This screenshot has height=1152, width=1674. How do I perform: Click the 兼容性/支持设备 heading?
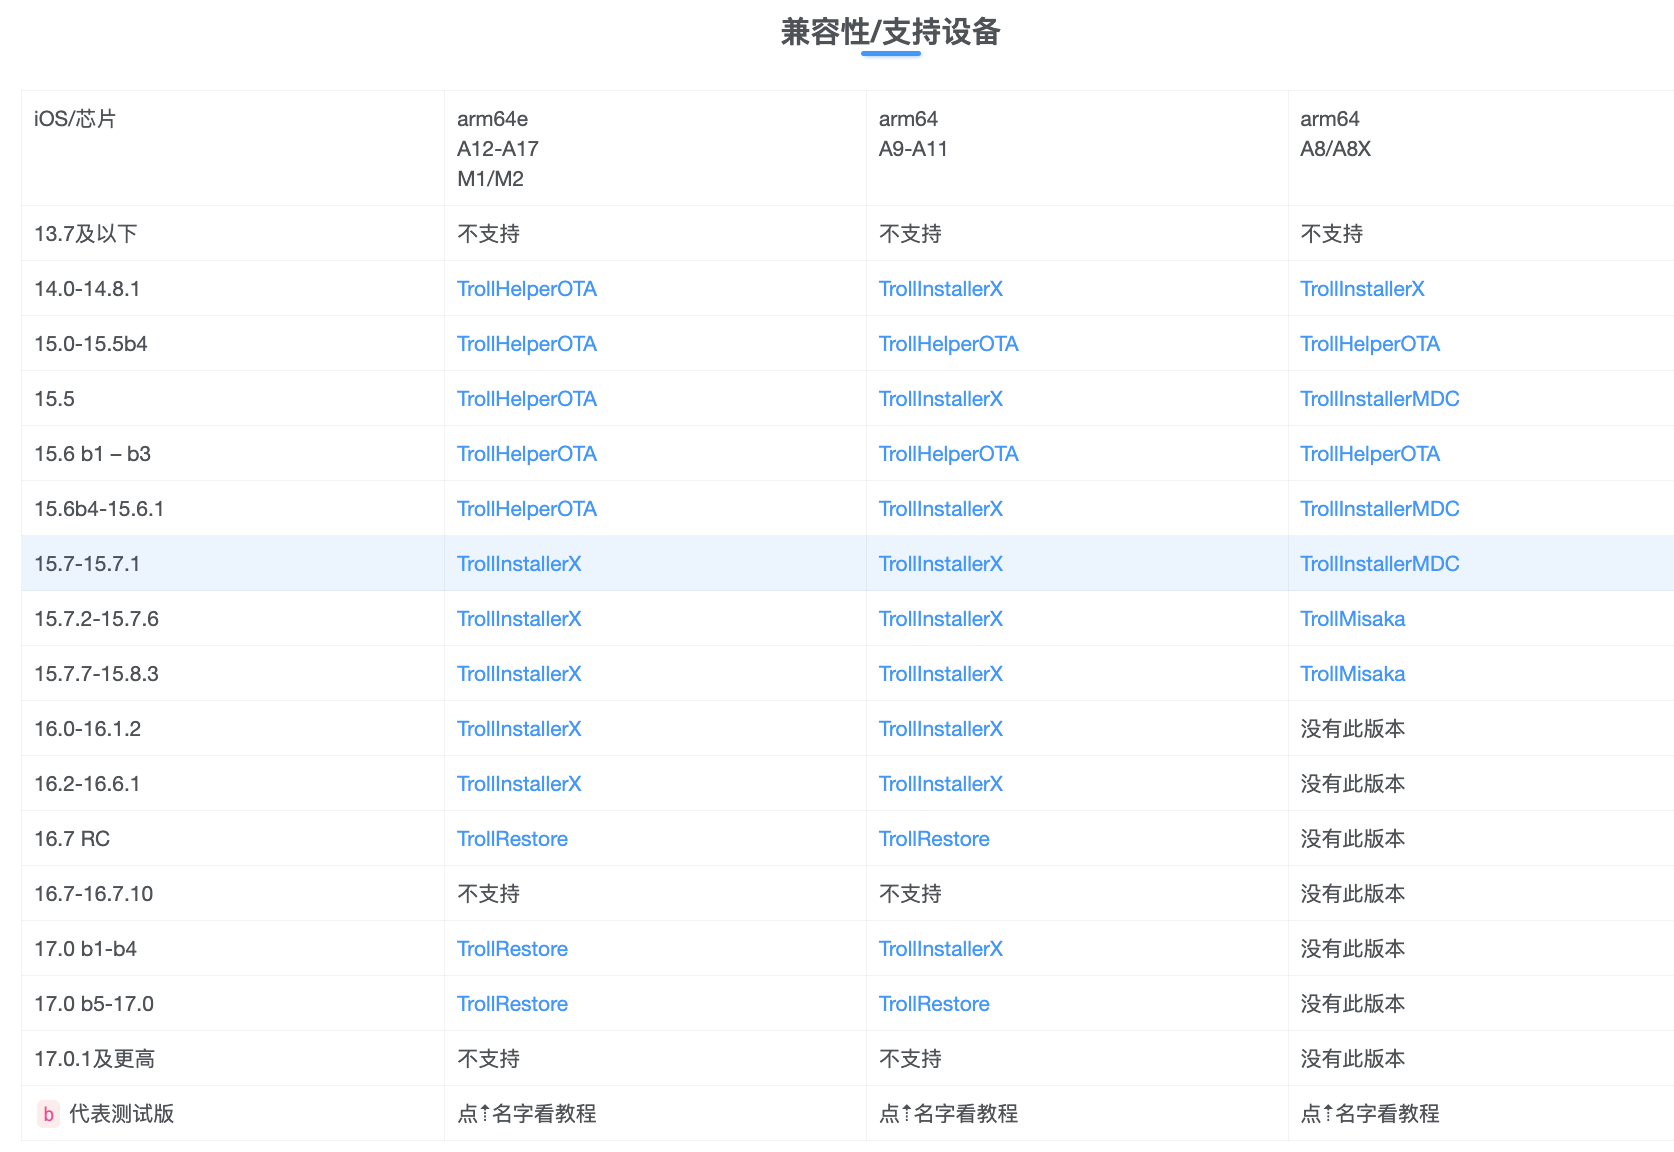(x=890, y=32)
